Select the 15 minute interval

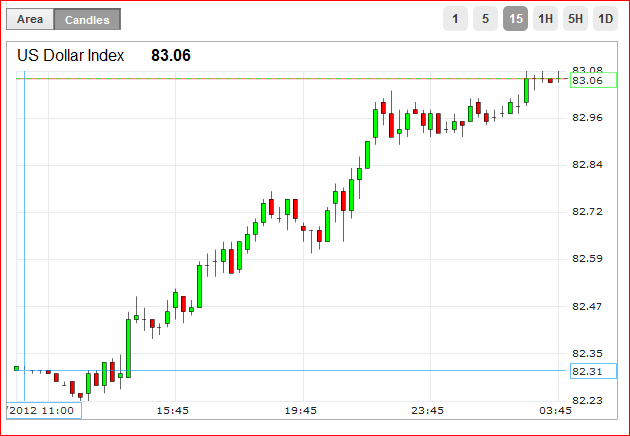tap(515, 18)
